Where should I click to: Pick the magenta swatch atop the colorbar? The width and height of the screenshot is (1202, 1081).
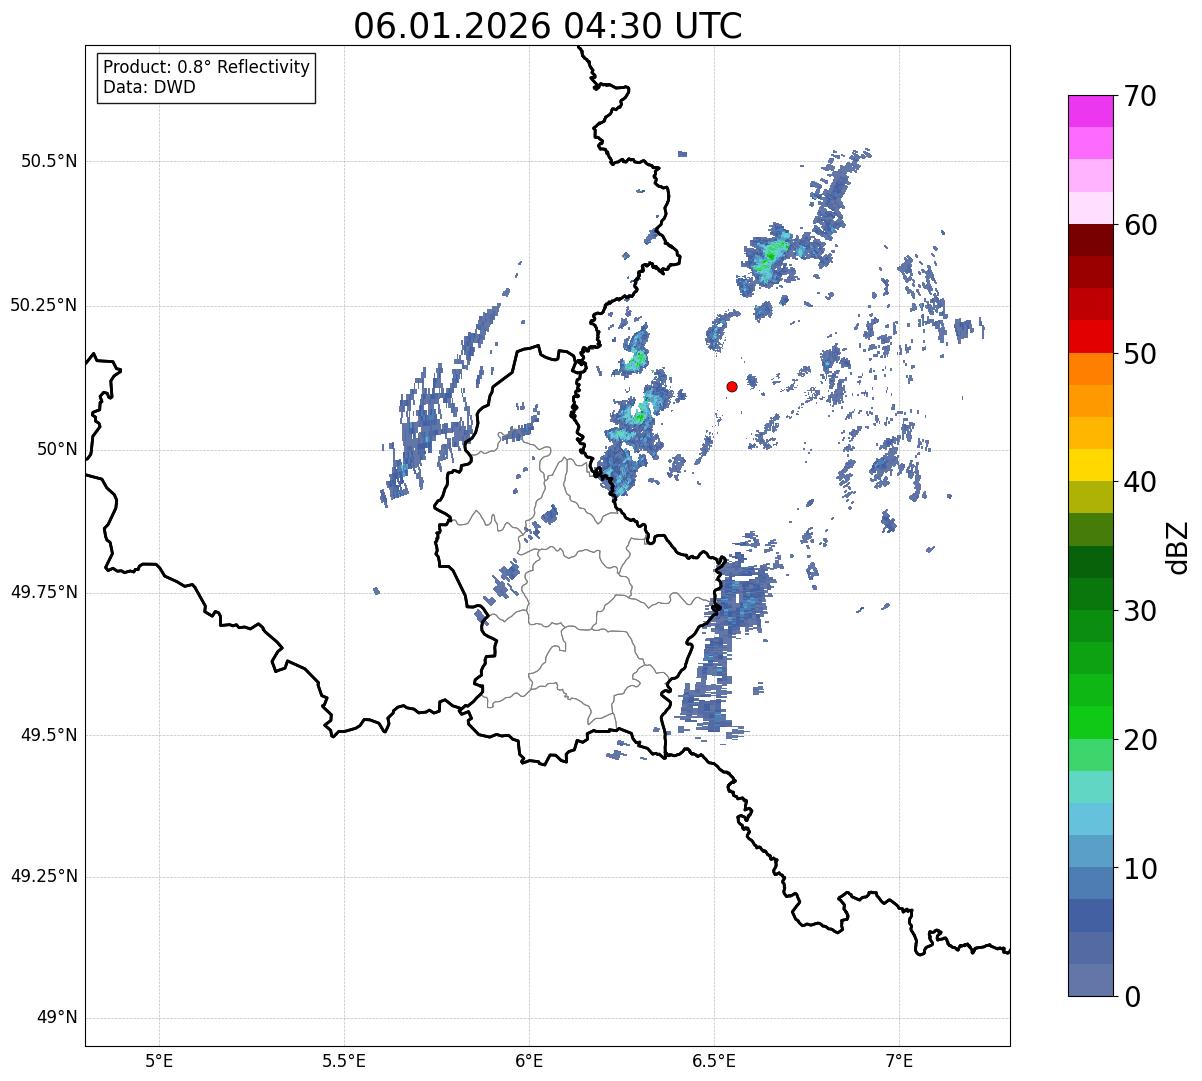1091,111
